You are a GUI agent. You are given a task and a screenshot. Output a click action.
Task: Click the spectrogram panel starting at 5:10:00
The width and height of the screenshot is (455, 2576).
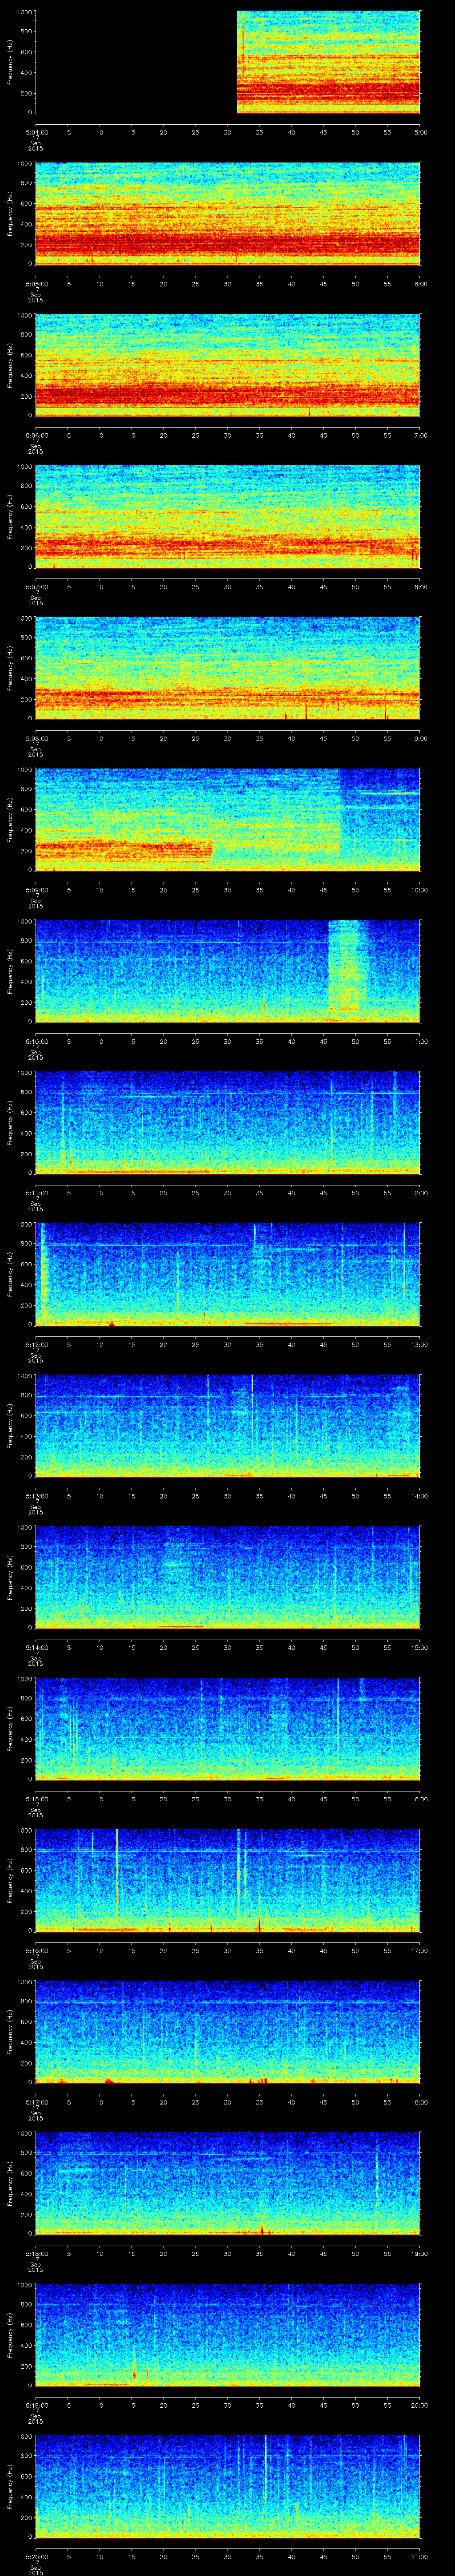(227, 971)
